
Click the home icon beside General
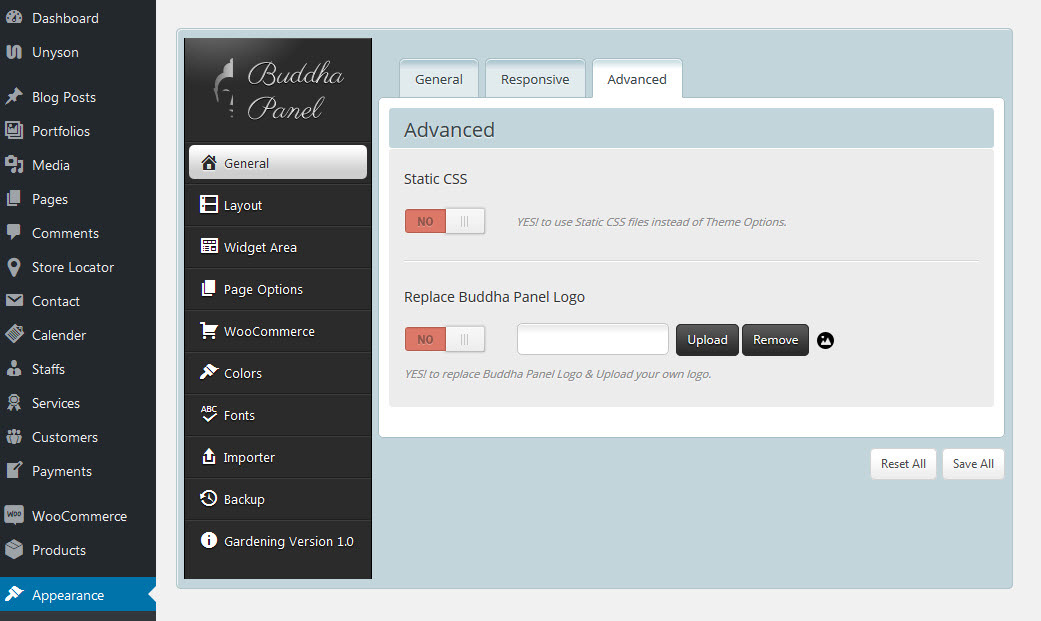click(209, 162)
